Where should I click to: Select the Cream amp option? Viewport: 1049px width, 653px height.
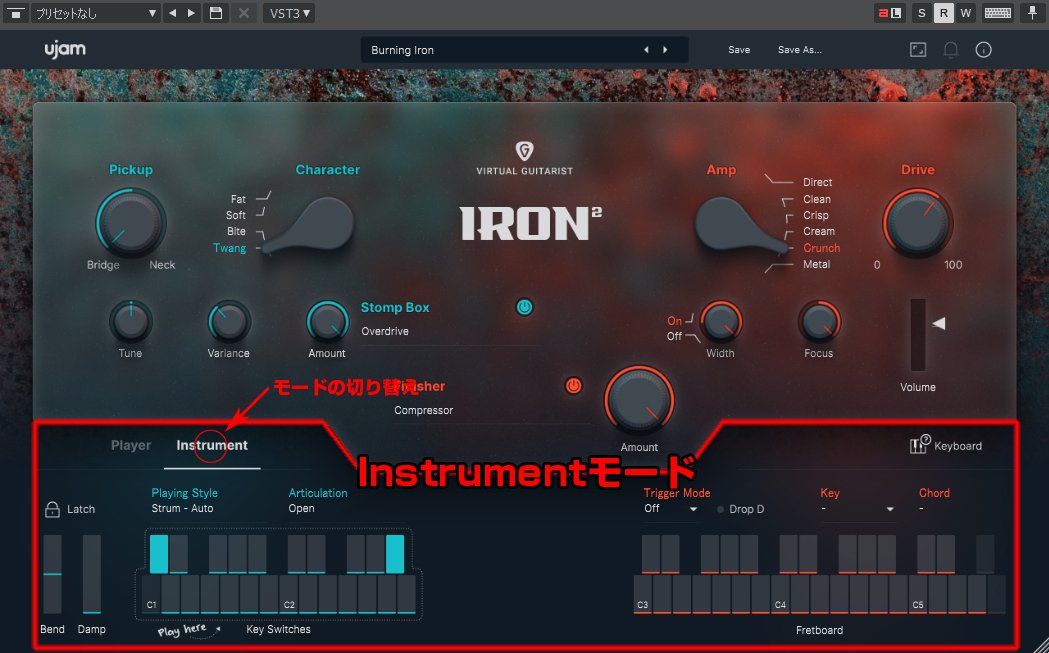click(x=819, y=231)
